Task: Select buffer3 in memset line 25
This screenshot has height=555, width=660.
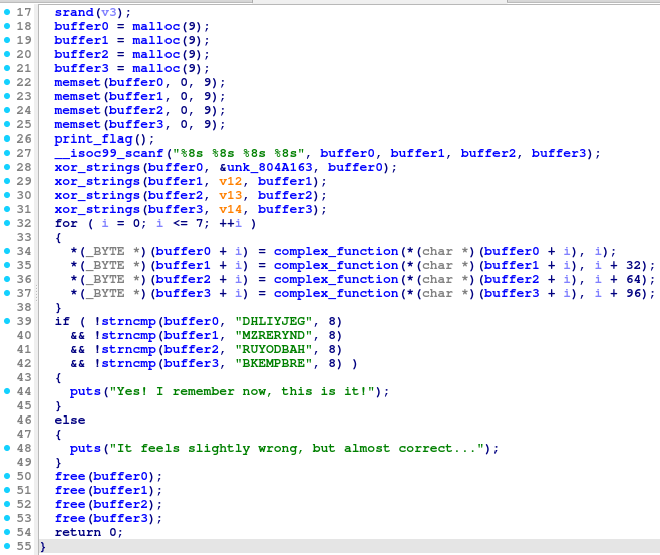Action: point(136,124)
